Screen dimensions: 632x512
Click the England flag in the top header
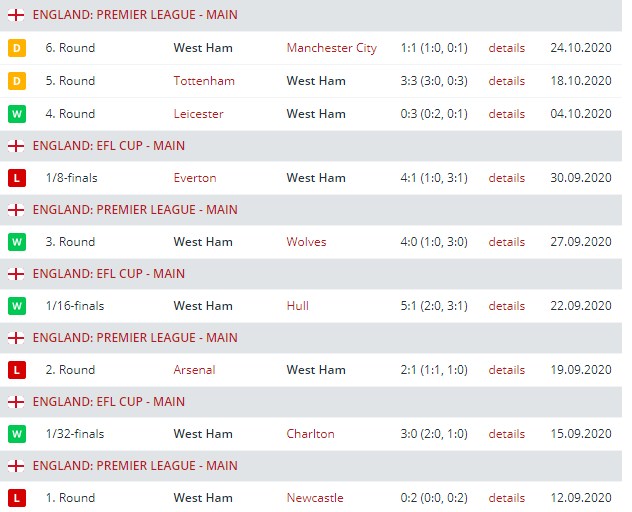(x=16, y=17)
